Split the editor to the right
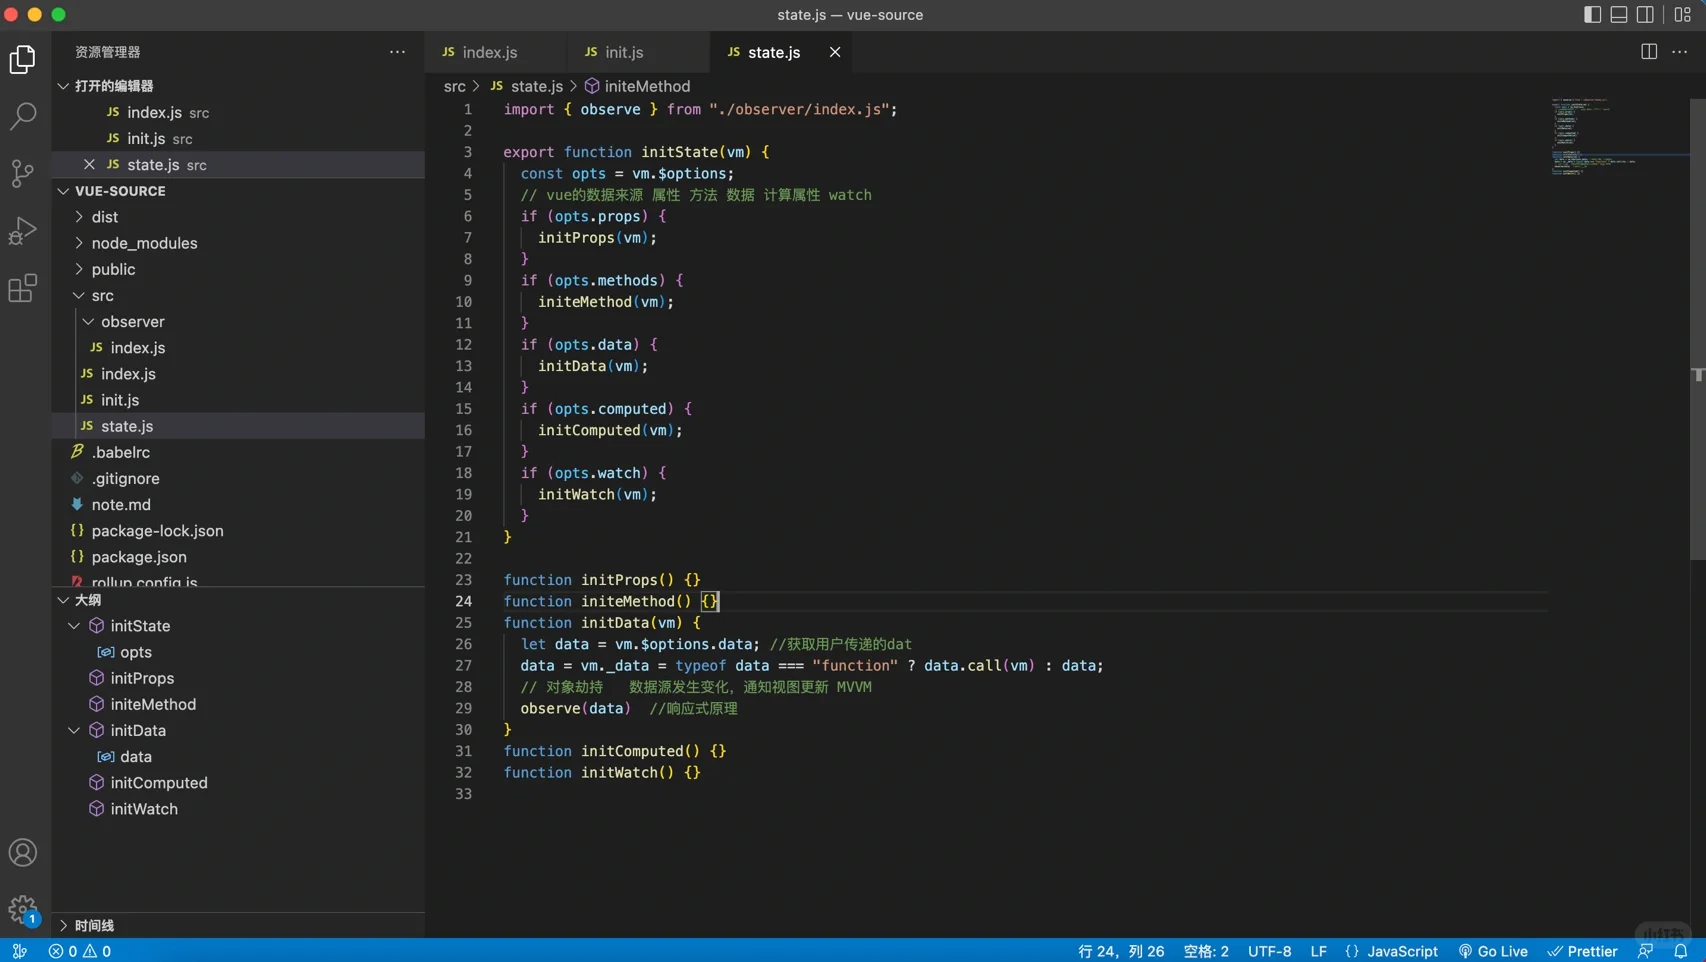This screenshot has width=1706, height=962. pyautogui.click(x=1649, y=52)
